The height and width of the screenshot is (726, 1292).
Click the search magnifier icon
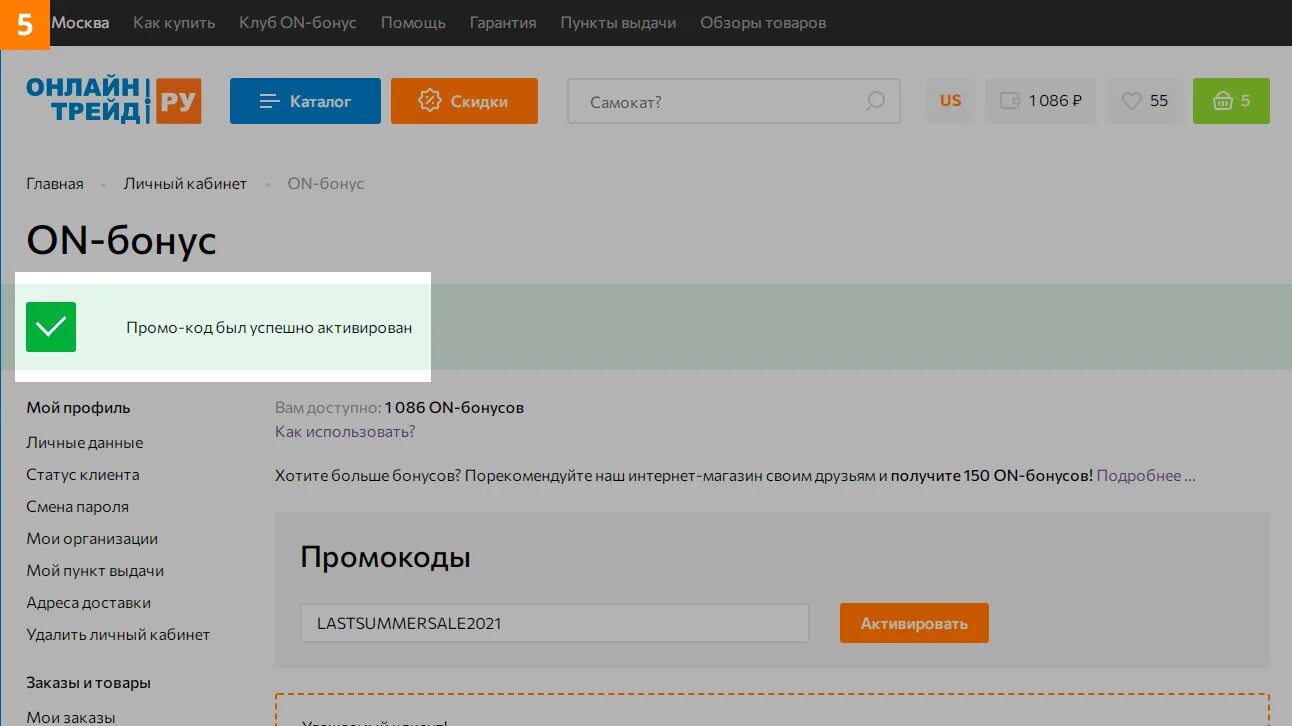[x=875, y=101]
